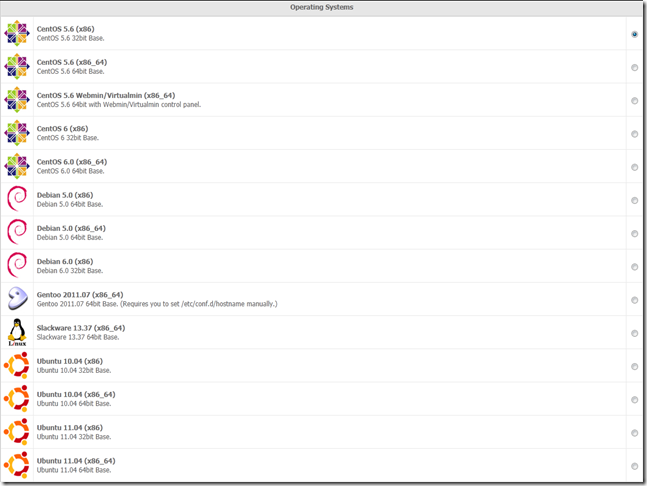Click the Debian swirl beside Debian 5.0 (x86)

pyautogui.click(x=17, y=199)
